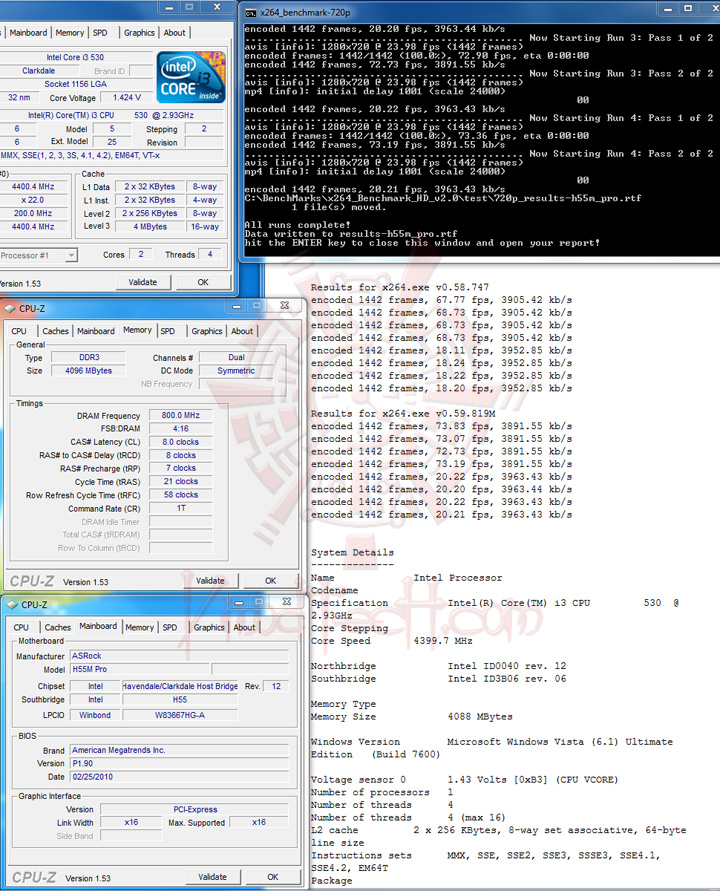Click BIOS brand American Megatrends Inc.
Viewport: 720px width, 891px height.
click(x=179, y=750)
